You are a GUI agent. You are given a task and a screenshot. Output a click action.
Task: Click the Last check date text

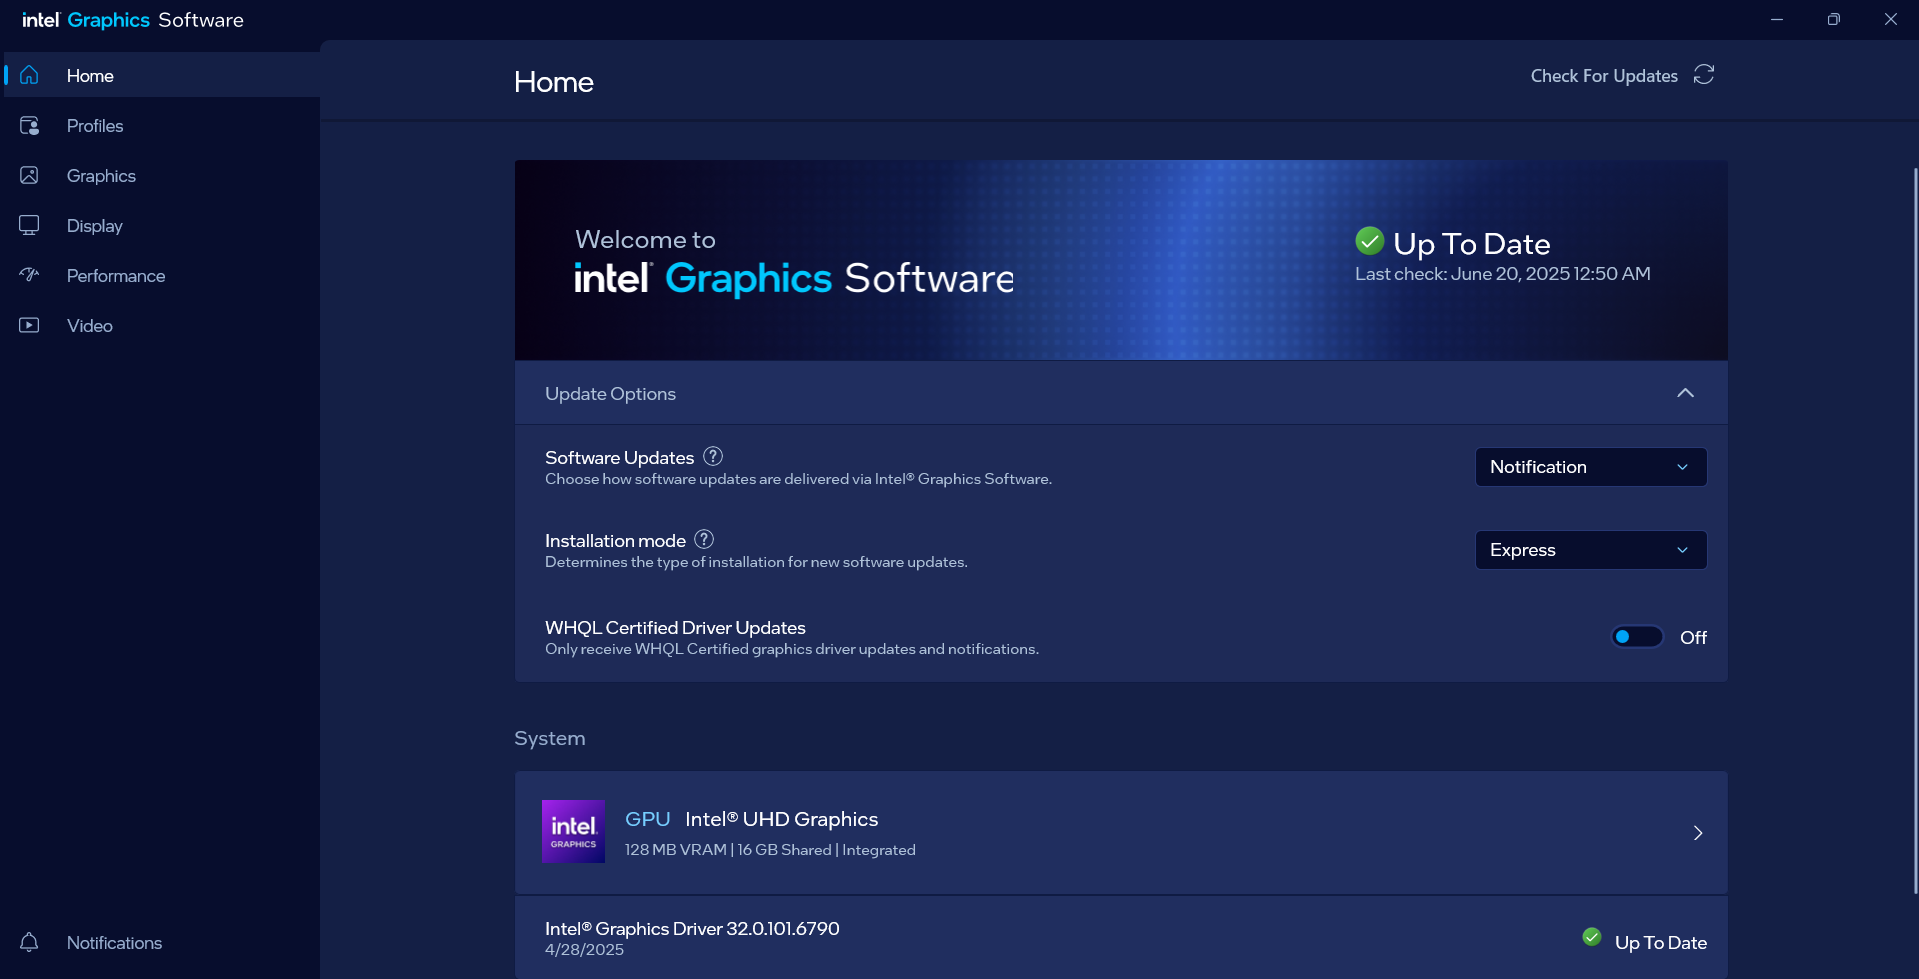click(1502, 274)
